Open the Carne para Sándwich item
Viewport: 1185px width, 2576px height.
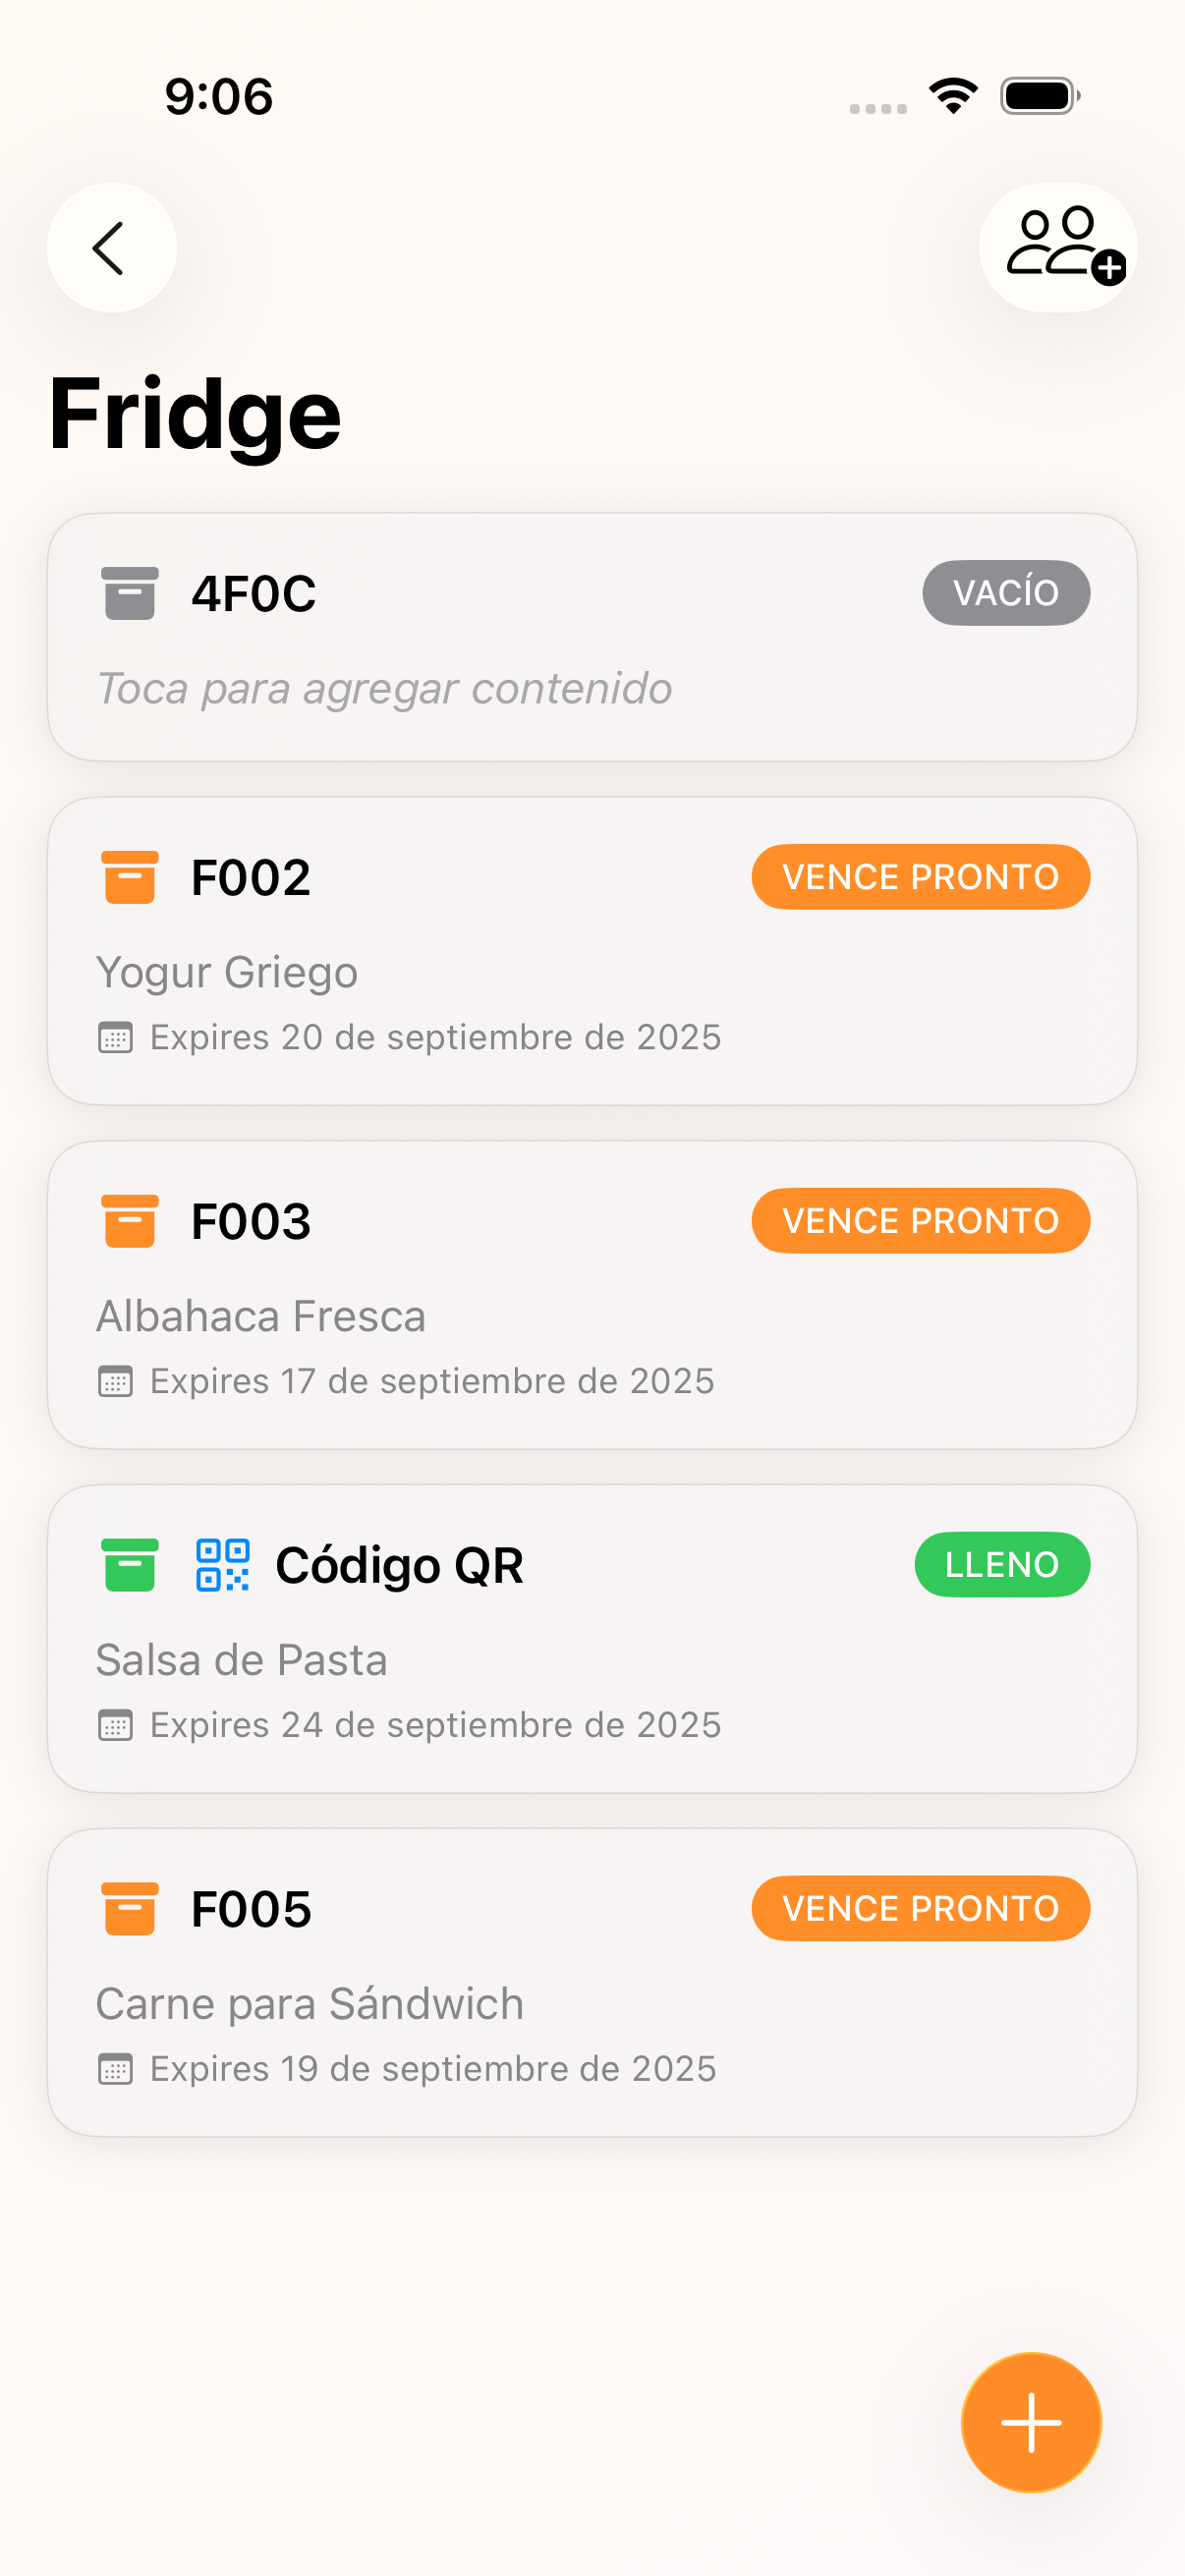309,2004
